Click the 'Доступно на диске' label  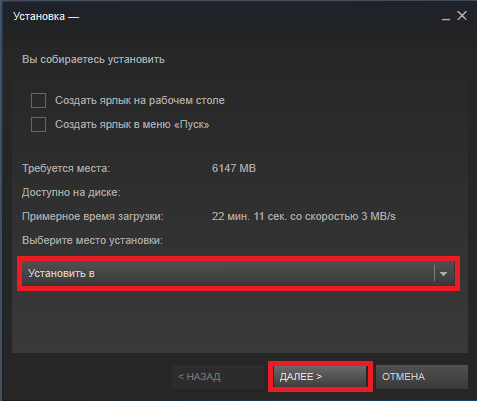coord(71,192)
